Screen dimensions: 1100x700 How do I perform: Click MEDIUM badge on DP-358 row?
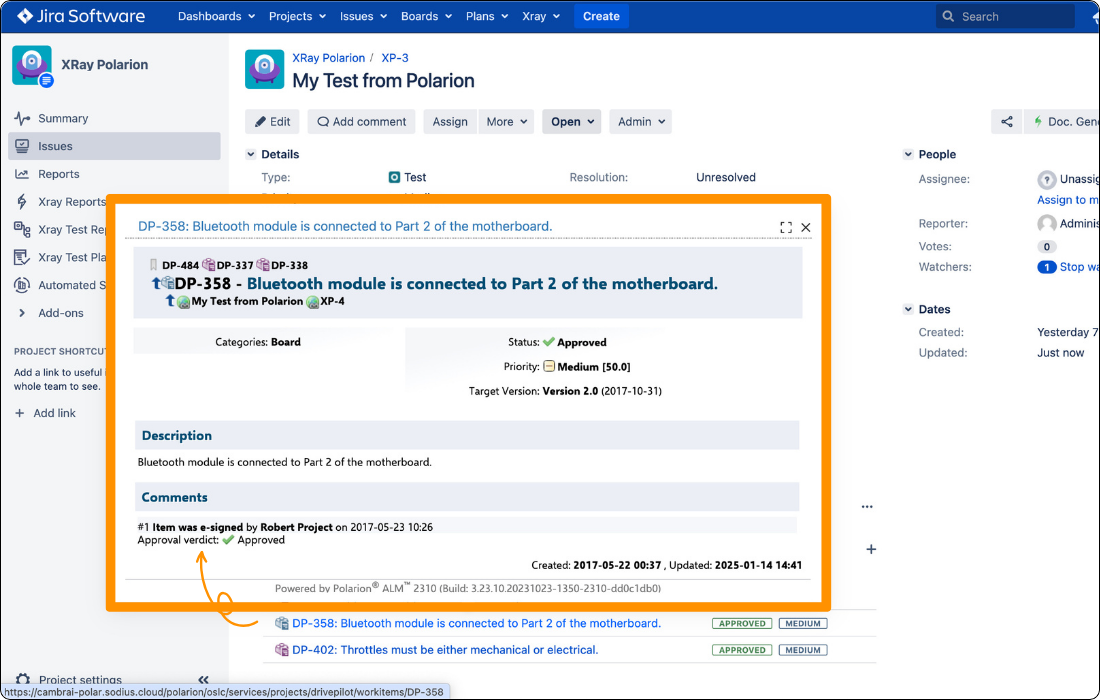(803, 624)
